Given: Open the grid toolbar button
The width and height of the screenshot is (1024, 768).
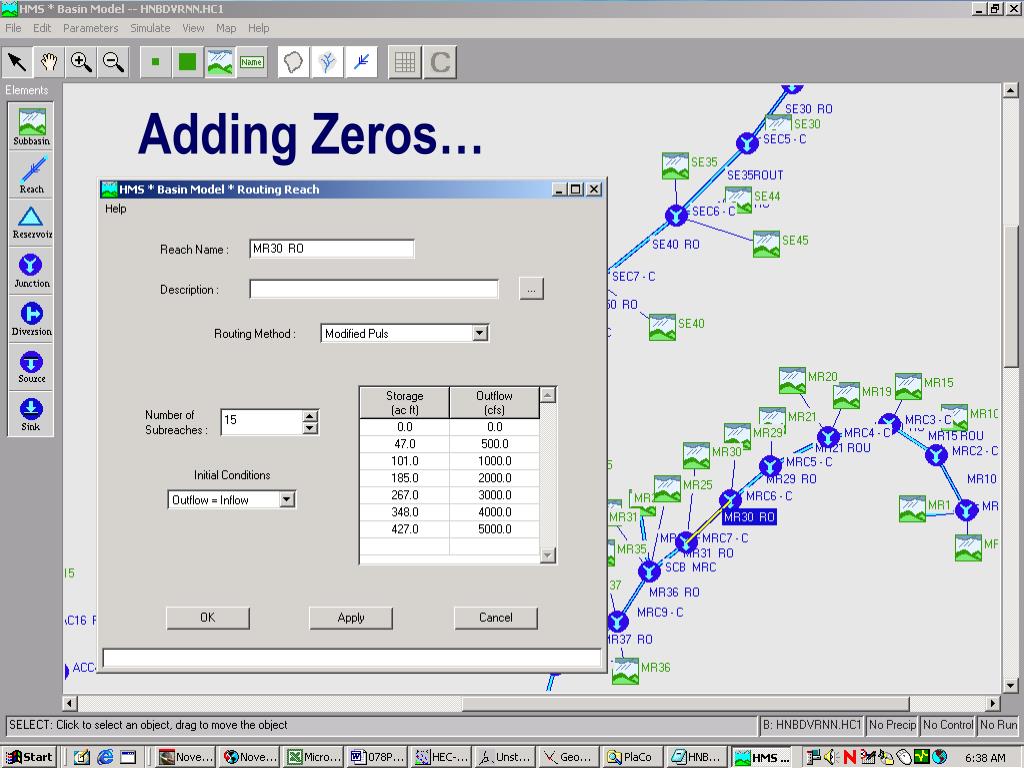Looking at the screenshot, I should [x=405, y=62].
